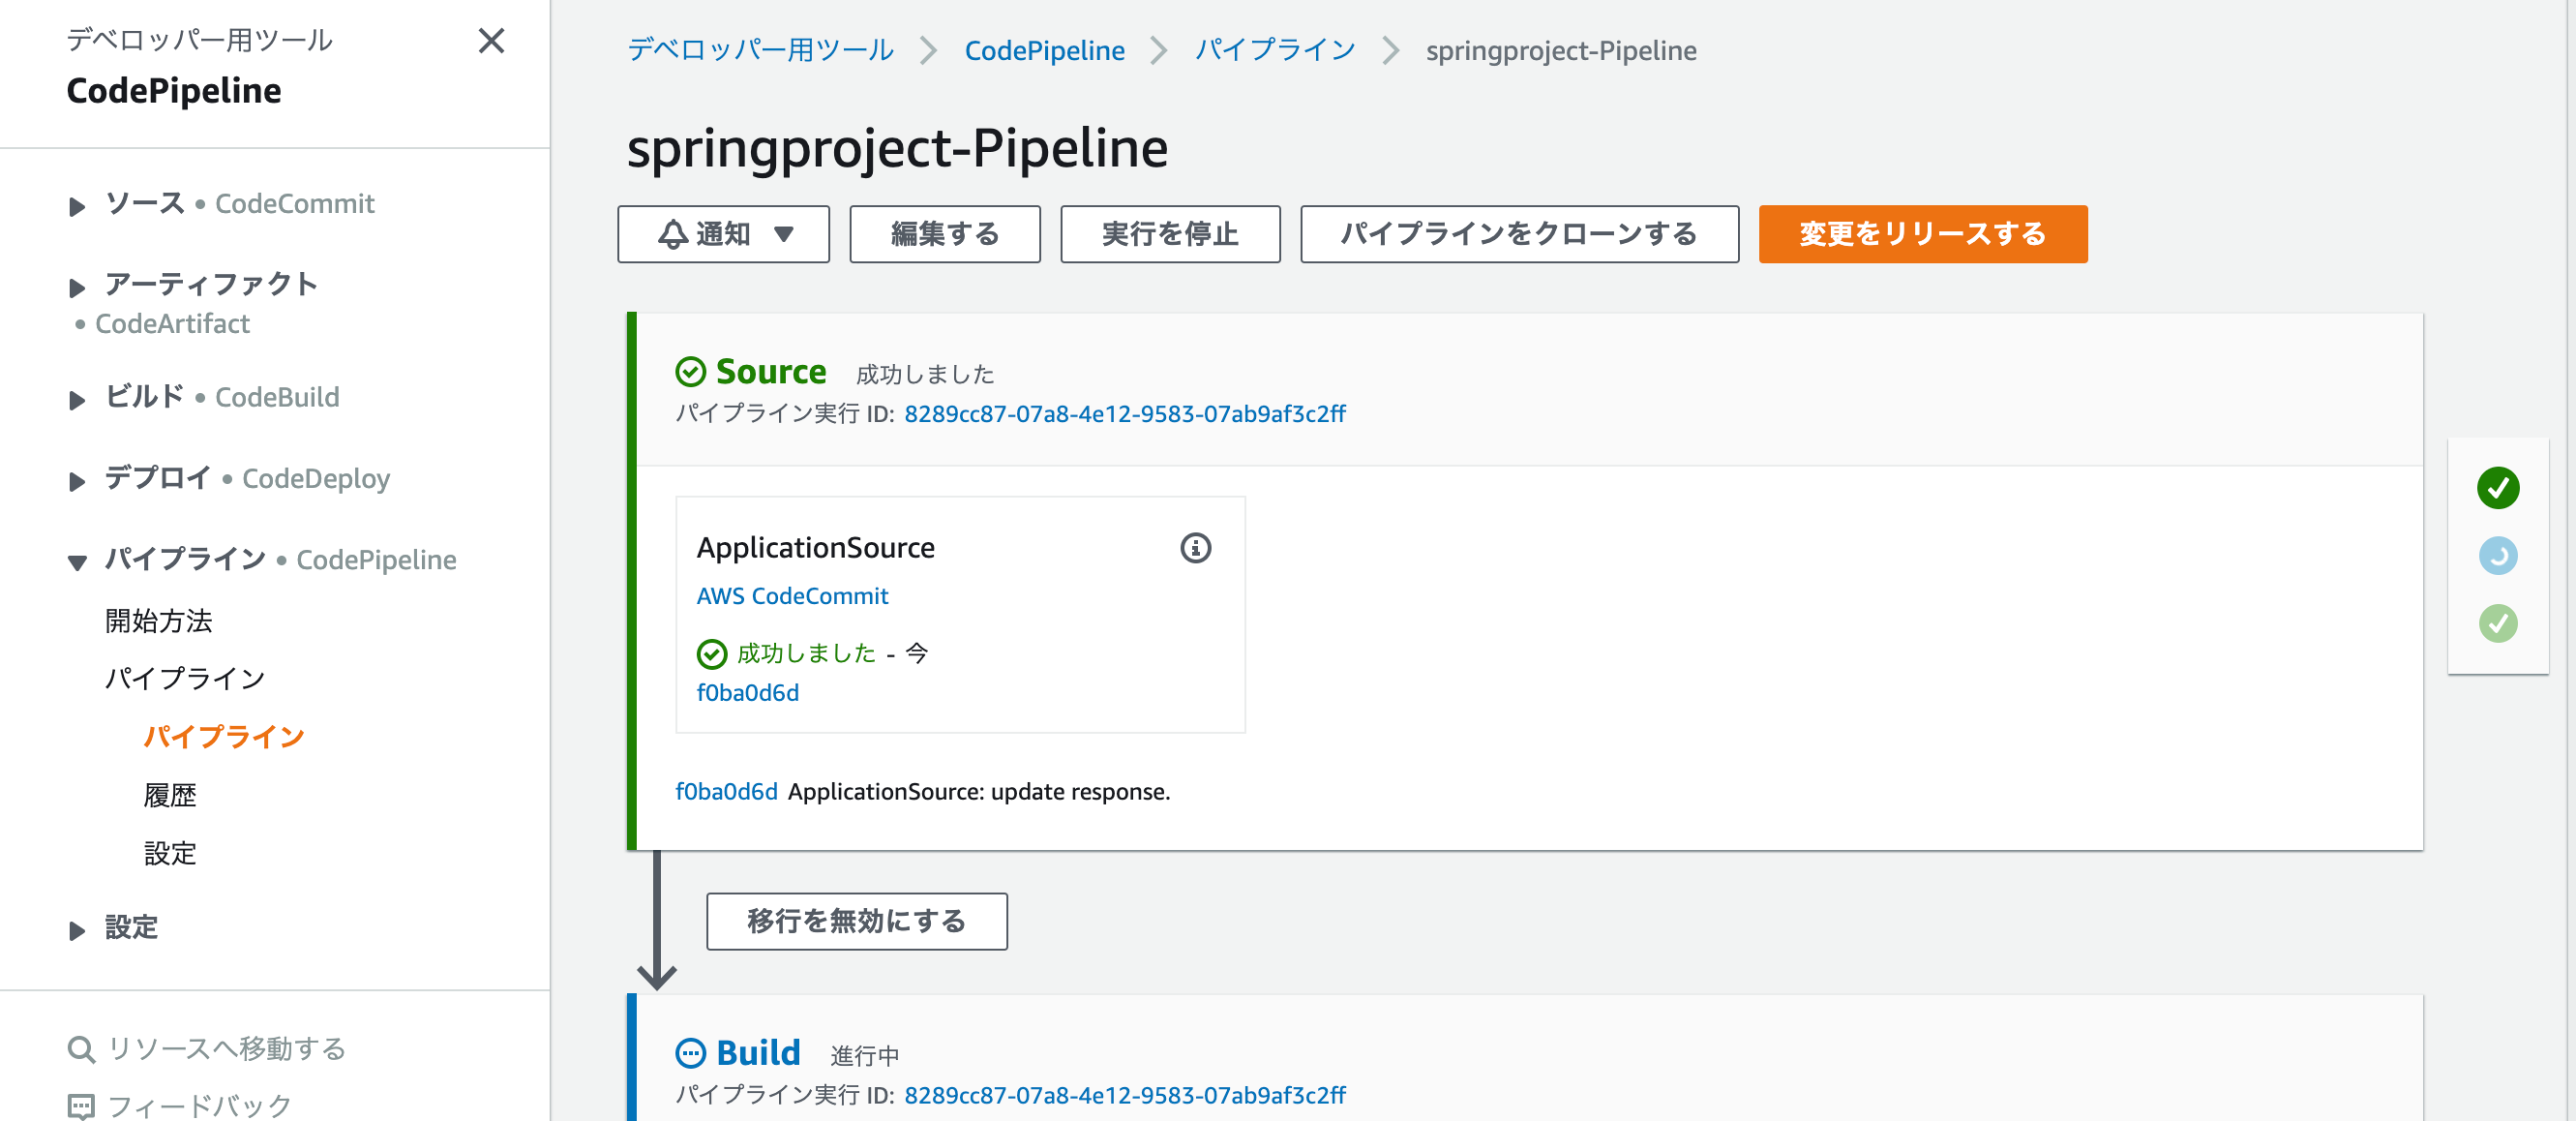Click the feedback speech bubble icon

(81, 1107)
